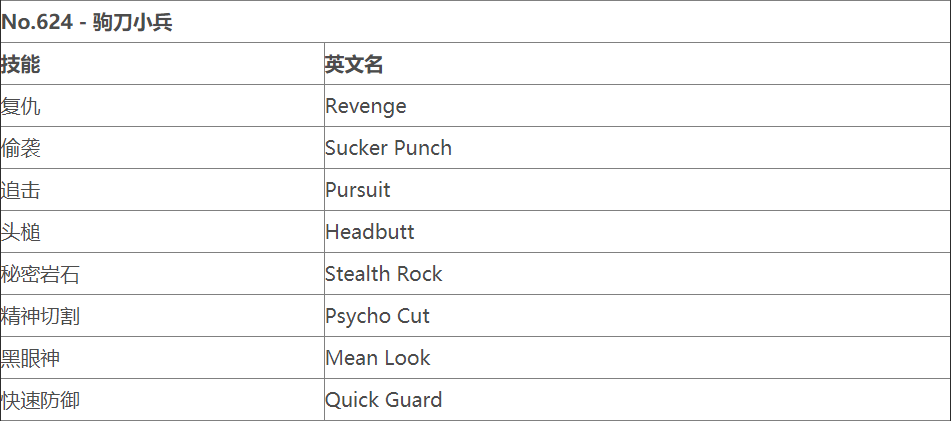
Task: Select the 秘密岩石 skill cell
Action: point(40,274)
